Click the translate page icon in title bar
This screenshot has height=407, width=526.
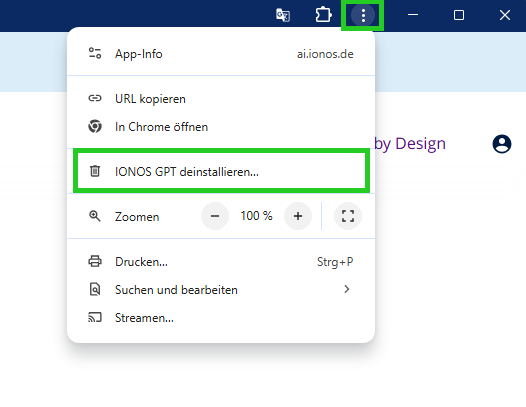coord(283,15)
